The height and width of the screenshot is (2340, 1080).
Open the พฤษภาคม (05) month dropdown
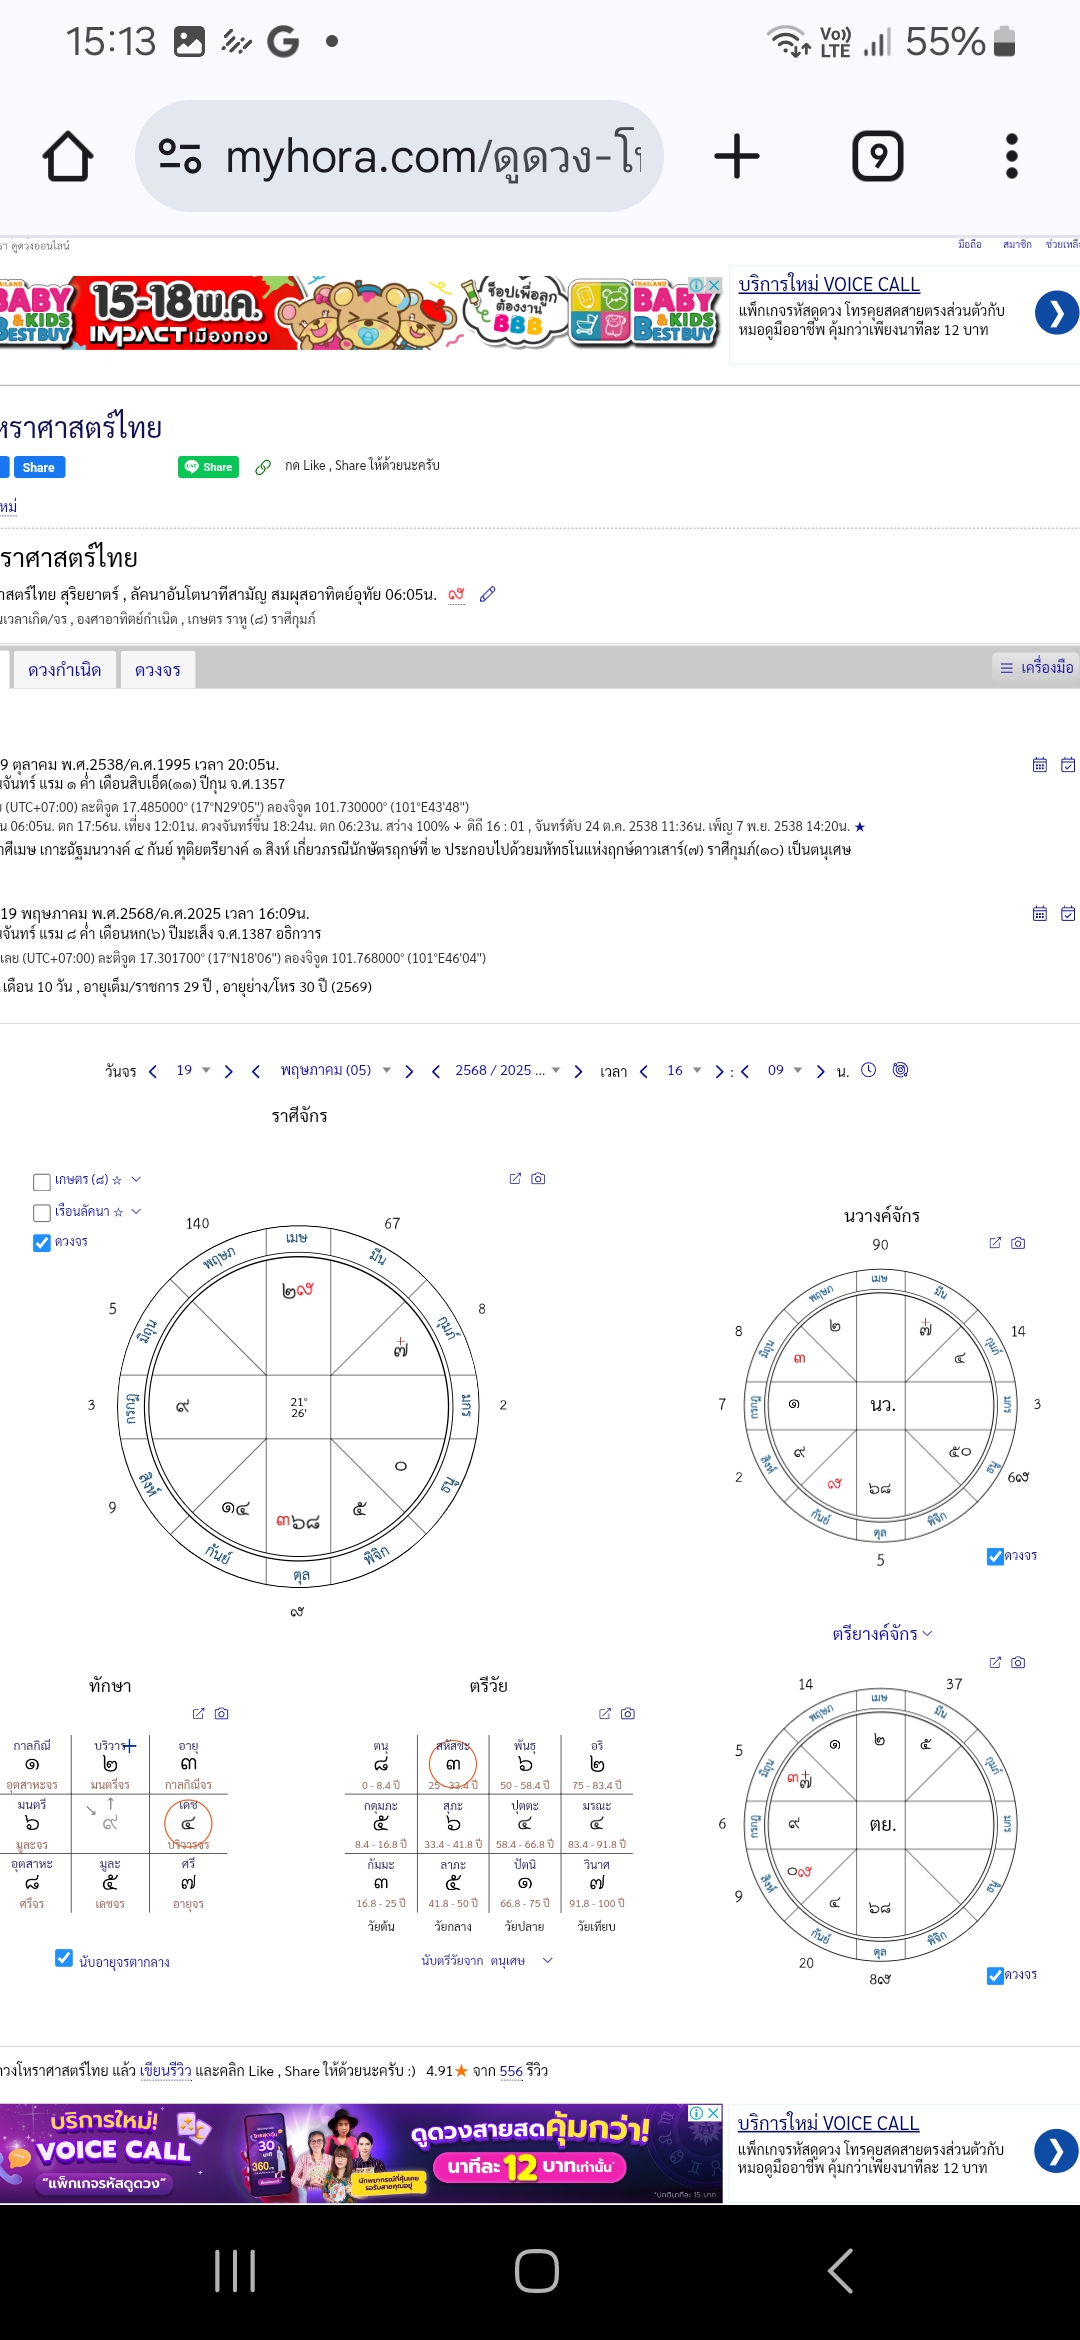tap(335, 1070)
